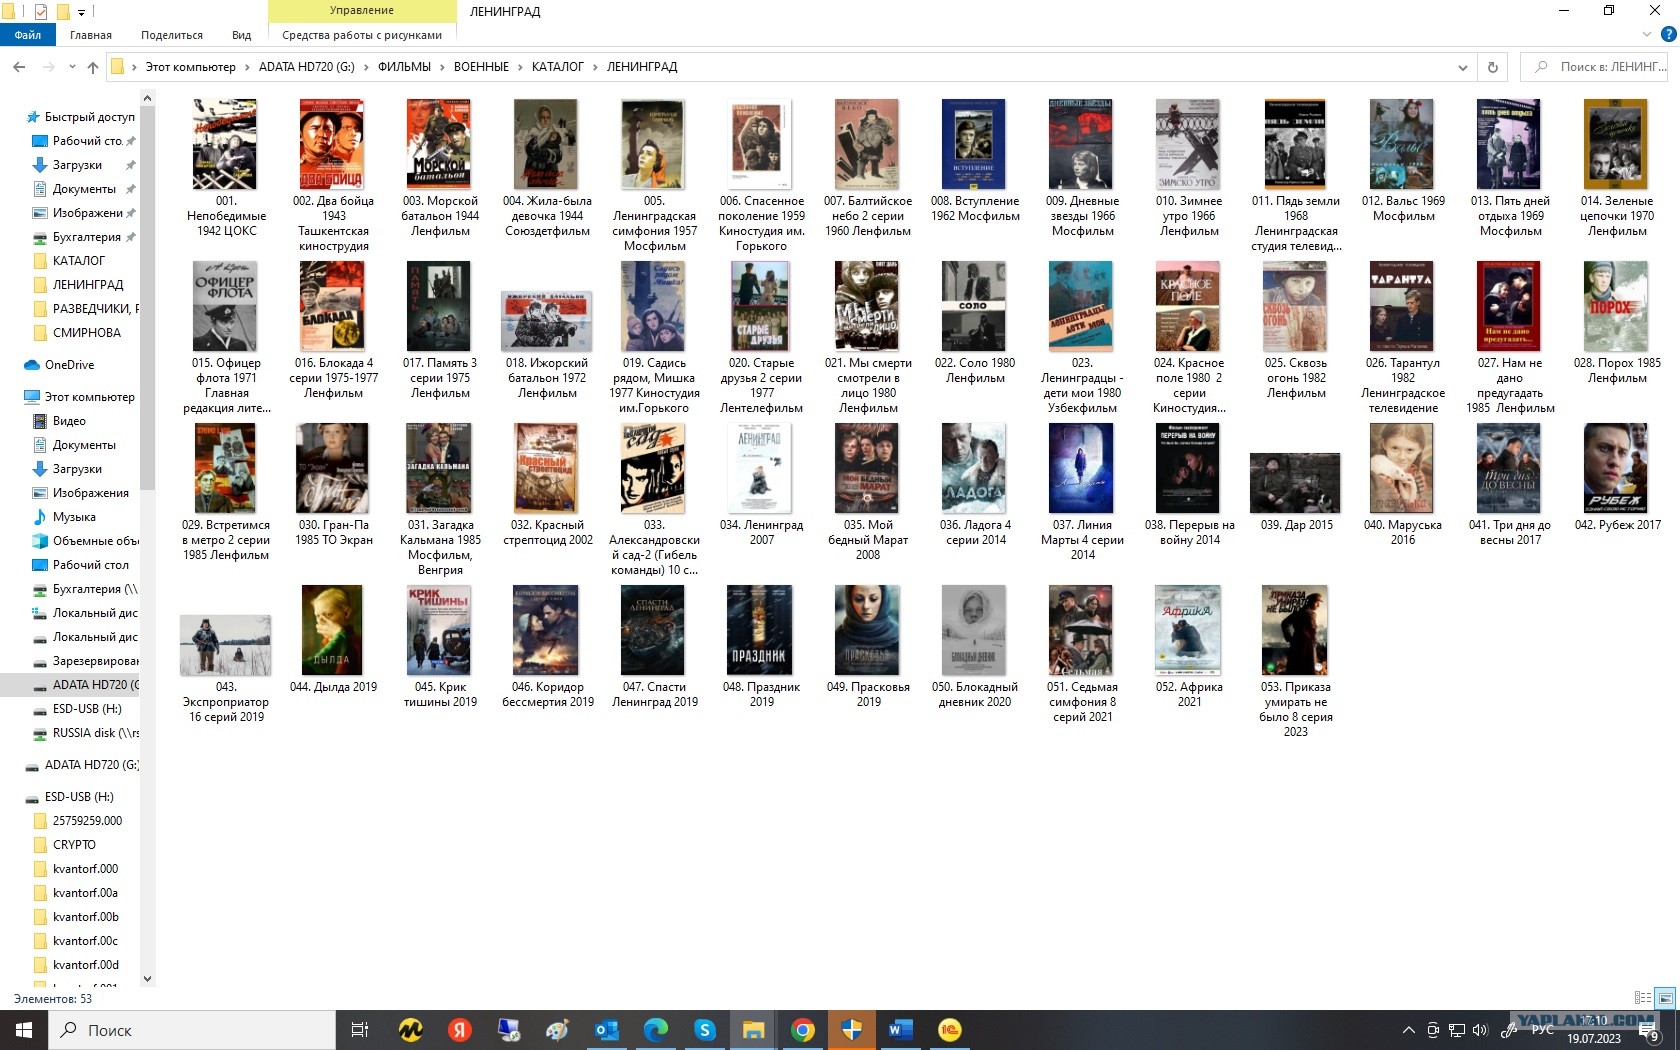Viewport: 1680px width, 1050px height.
Task: Navigate to КАТАЛОГ in breadcrumb
Action: (x=558, y=67)
